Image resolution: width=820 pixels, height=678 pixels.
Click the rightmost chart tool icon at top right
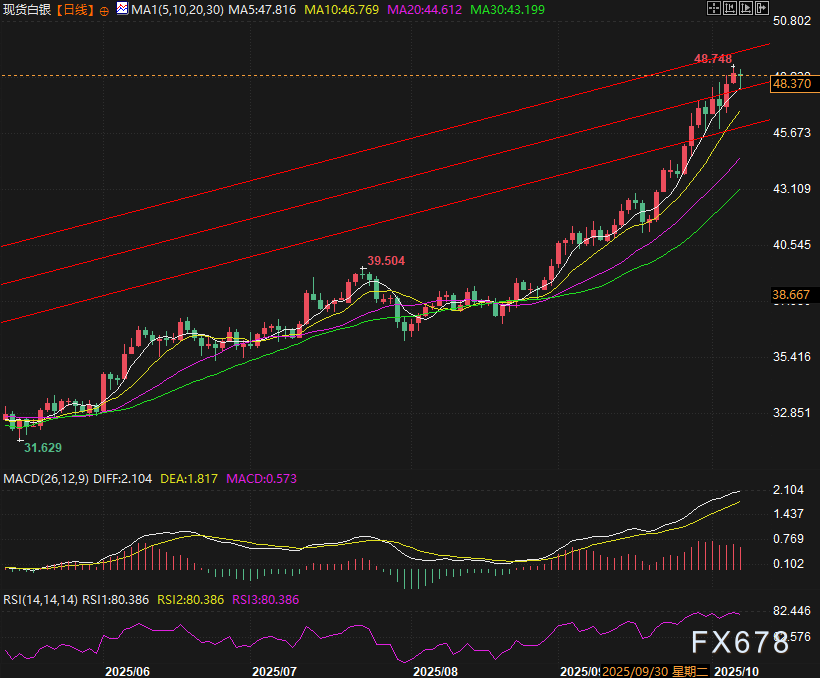point(761,8)
